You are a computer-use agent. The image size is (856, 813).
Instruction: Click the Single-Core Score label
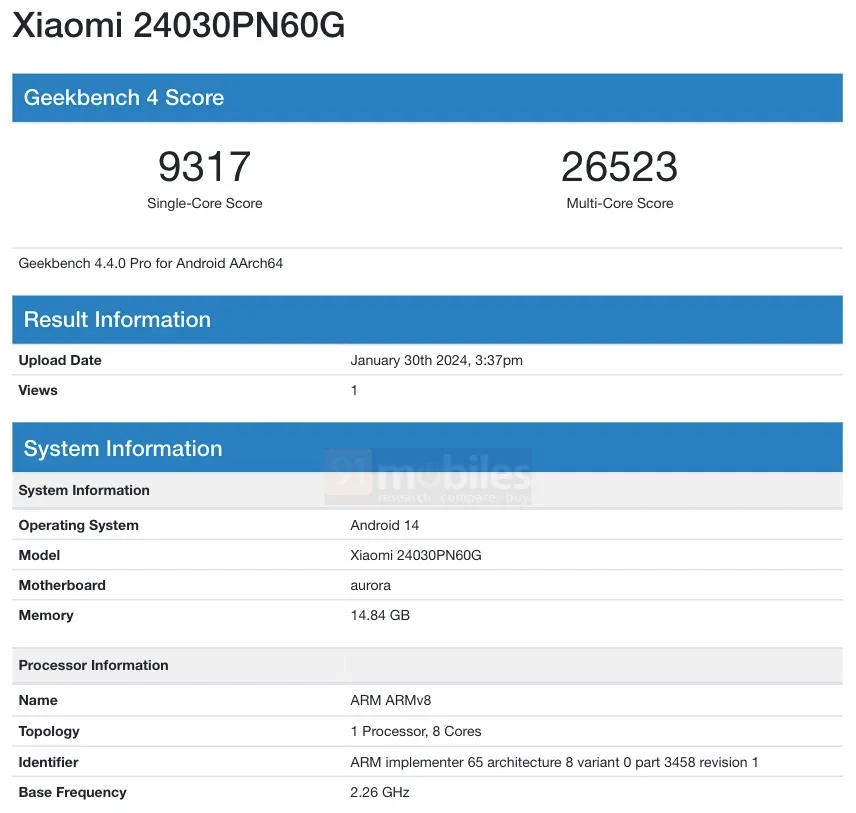[x=204, y=203]
